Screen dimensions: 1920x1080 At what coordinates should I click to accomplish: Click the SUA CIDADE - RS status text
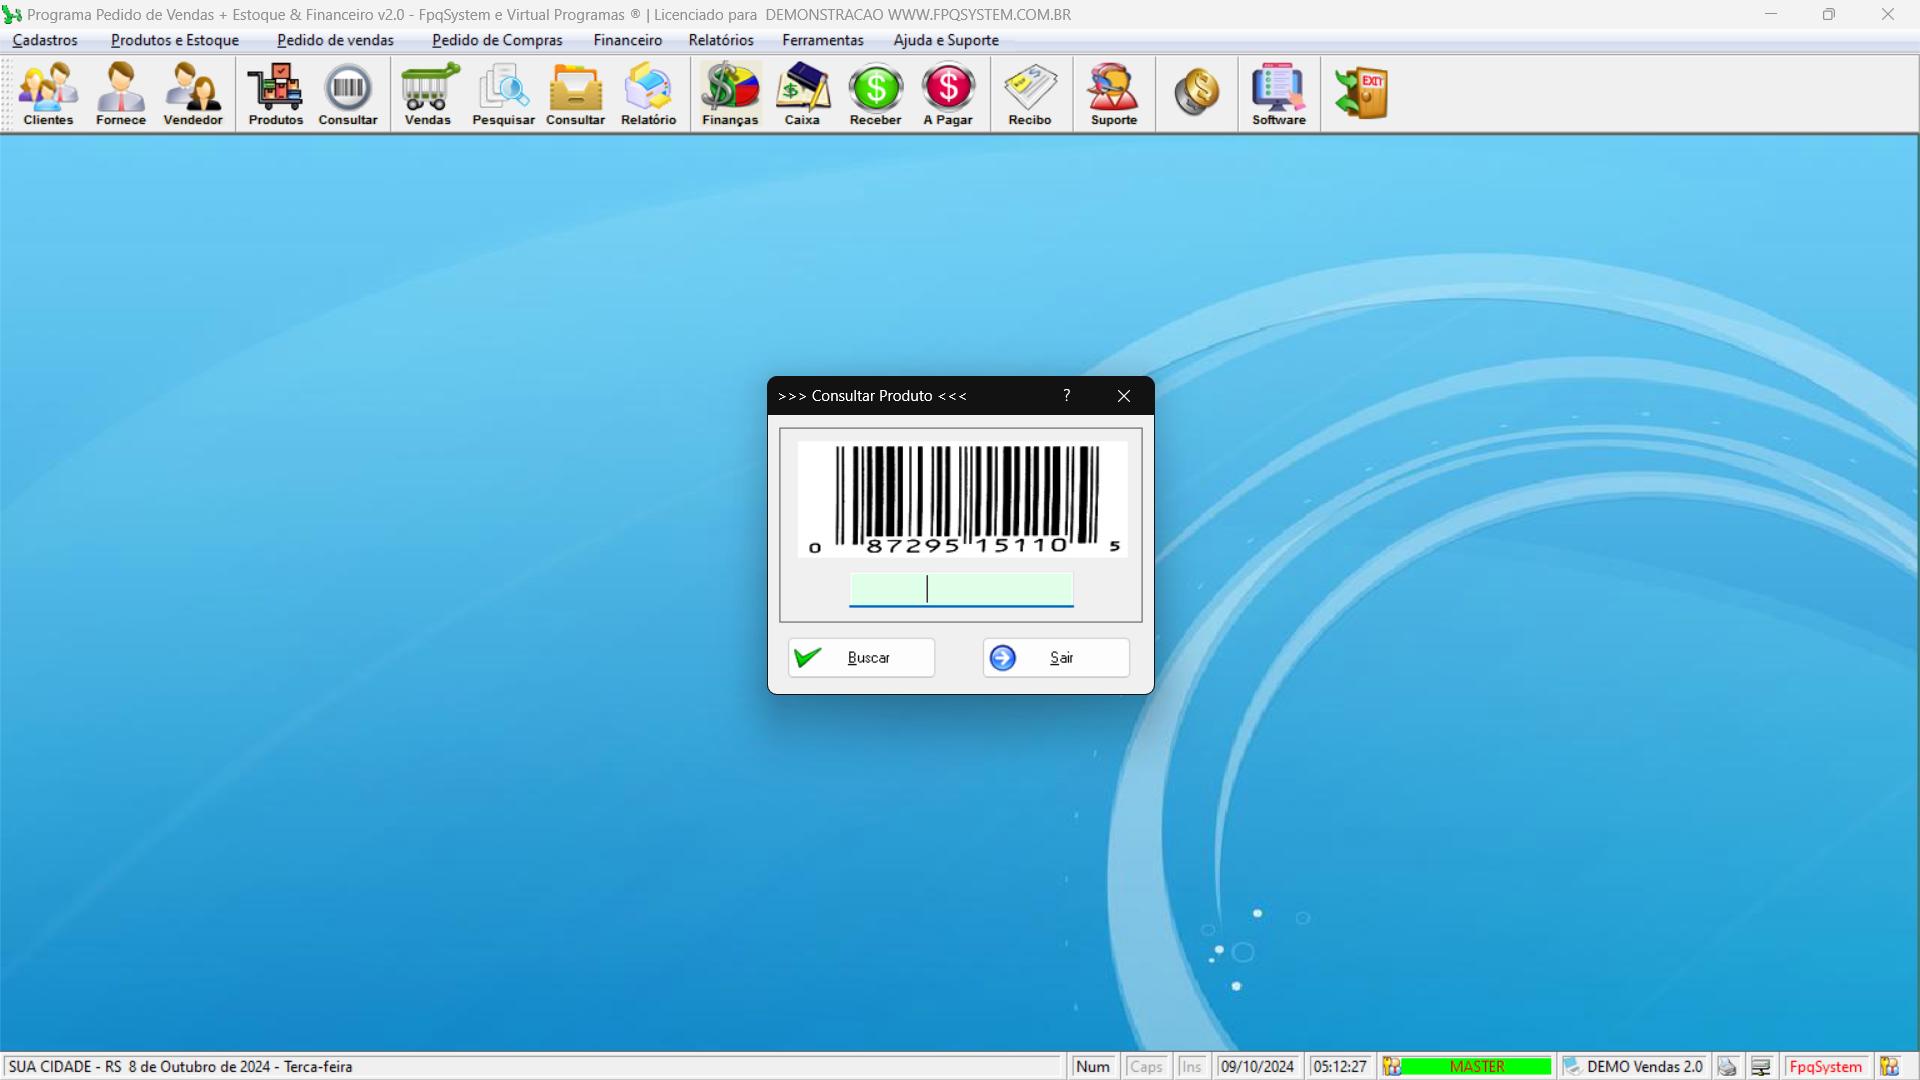pos(180,1067)
